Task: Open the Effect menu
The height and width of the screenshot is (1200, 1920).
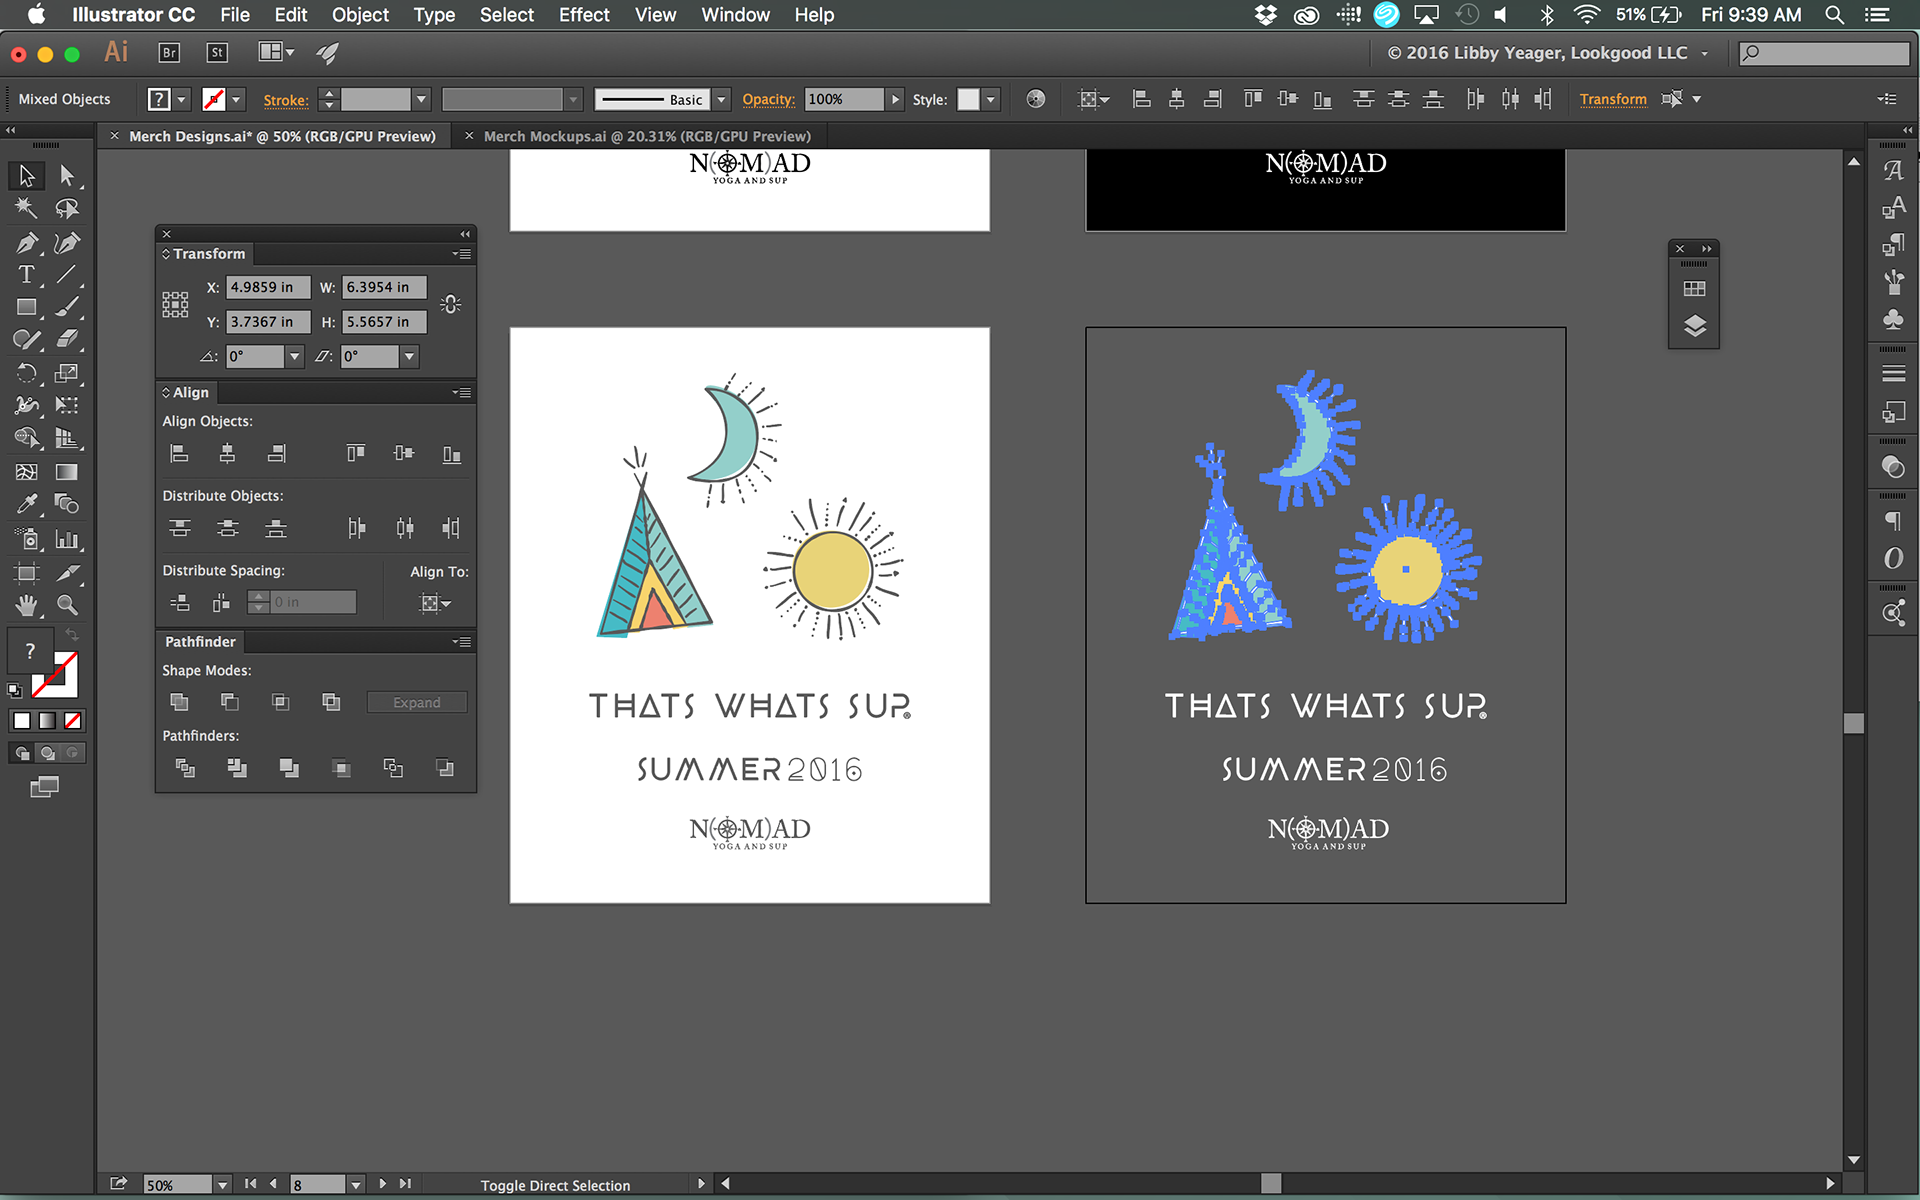Action: [583, 15]
